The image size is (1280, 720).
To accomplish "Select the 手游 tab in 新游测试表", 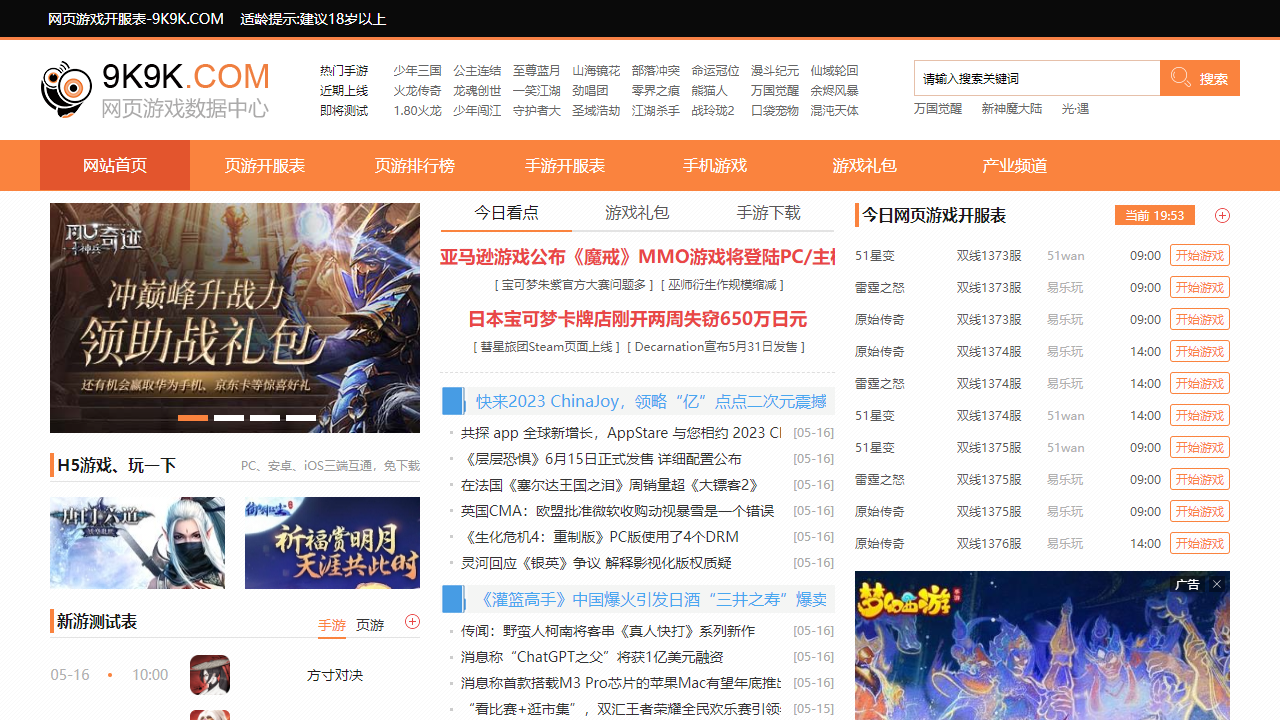I will tap(332, 625).
